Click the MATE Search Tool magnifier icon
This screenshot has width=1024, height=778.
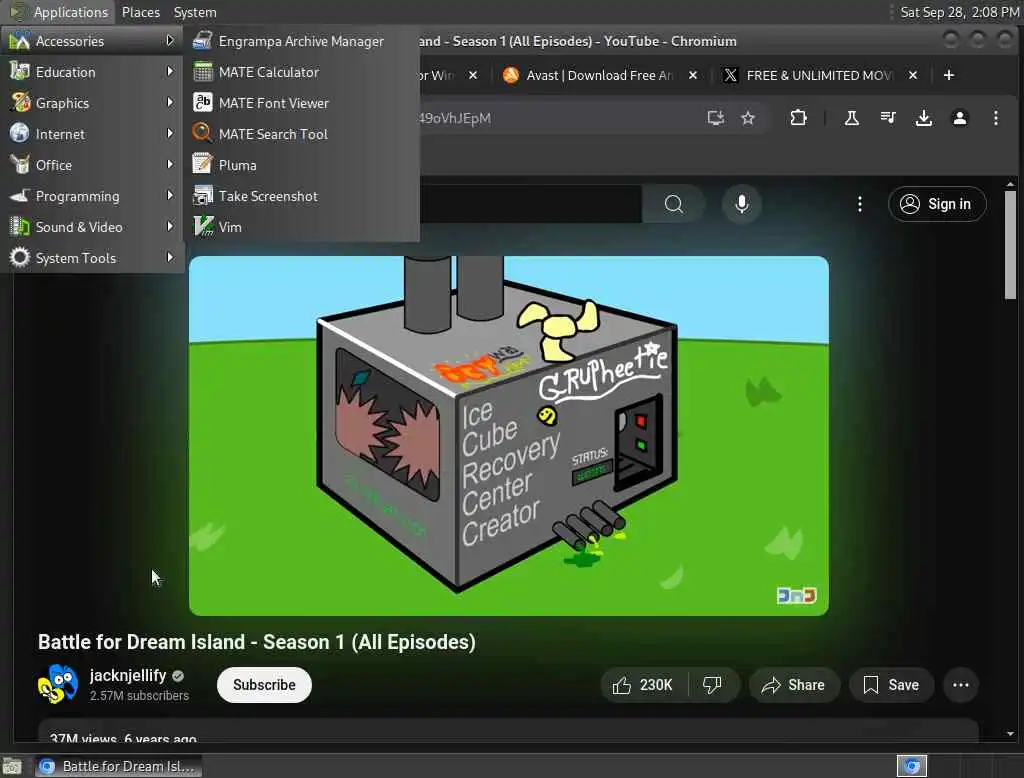click(x=203, y=133)
